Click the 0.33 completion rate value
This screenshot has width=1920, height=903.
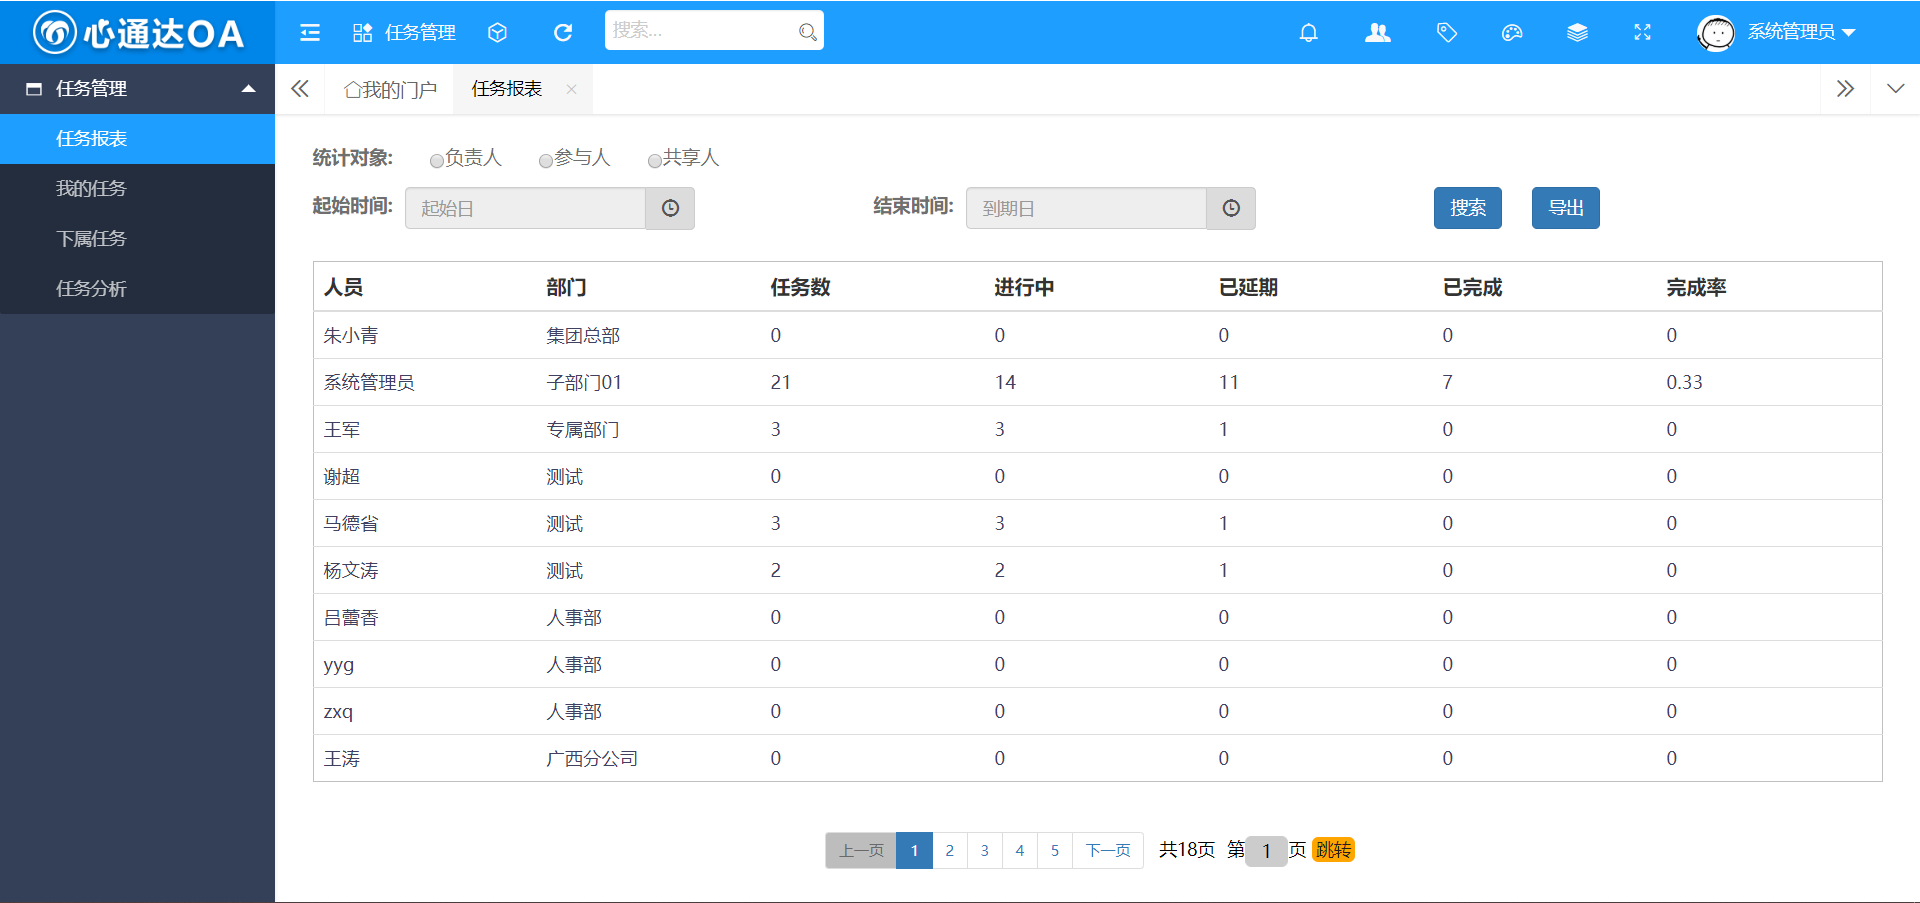coord(1684,382)
